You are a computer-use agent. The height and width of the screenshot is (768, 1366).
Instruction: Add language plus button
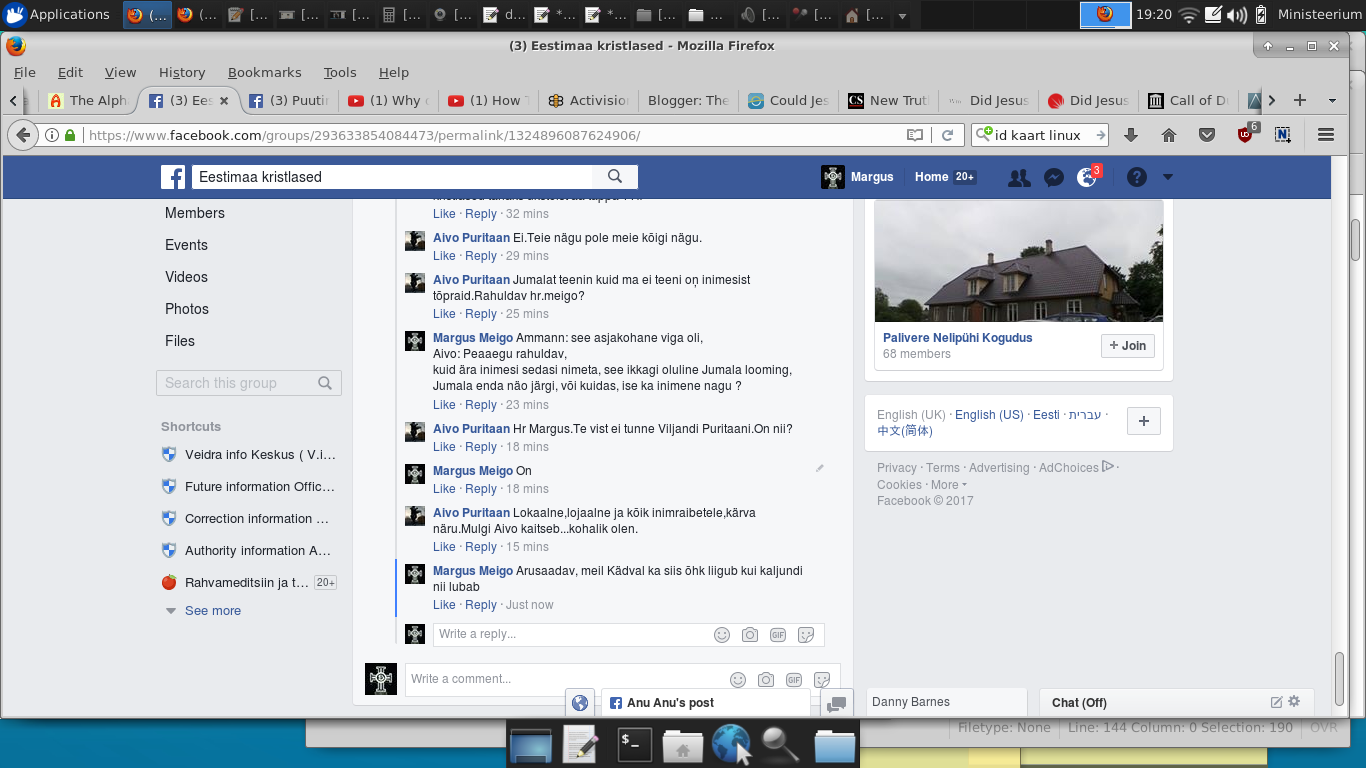[1144, 421]
